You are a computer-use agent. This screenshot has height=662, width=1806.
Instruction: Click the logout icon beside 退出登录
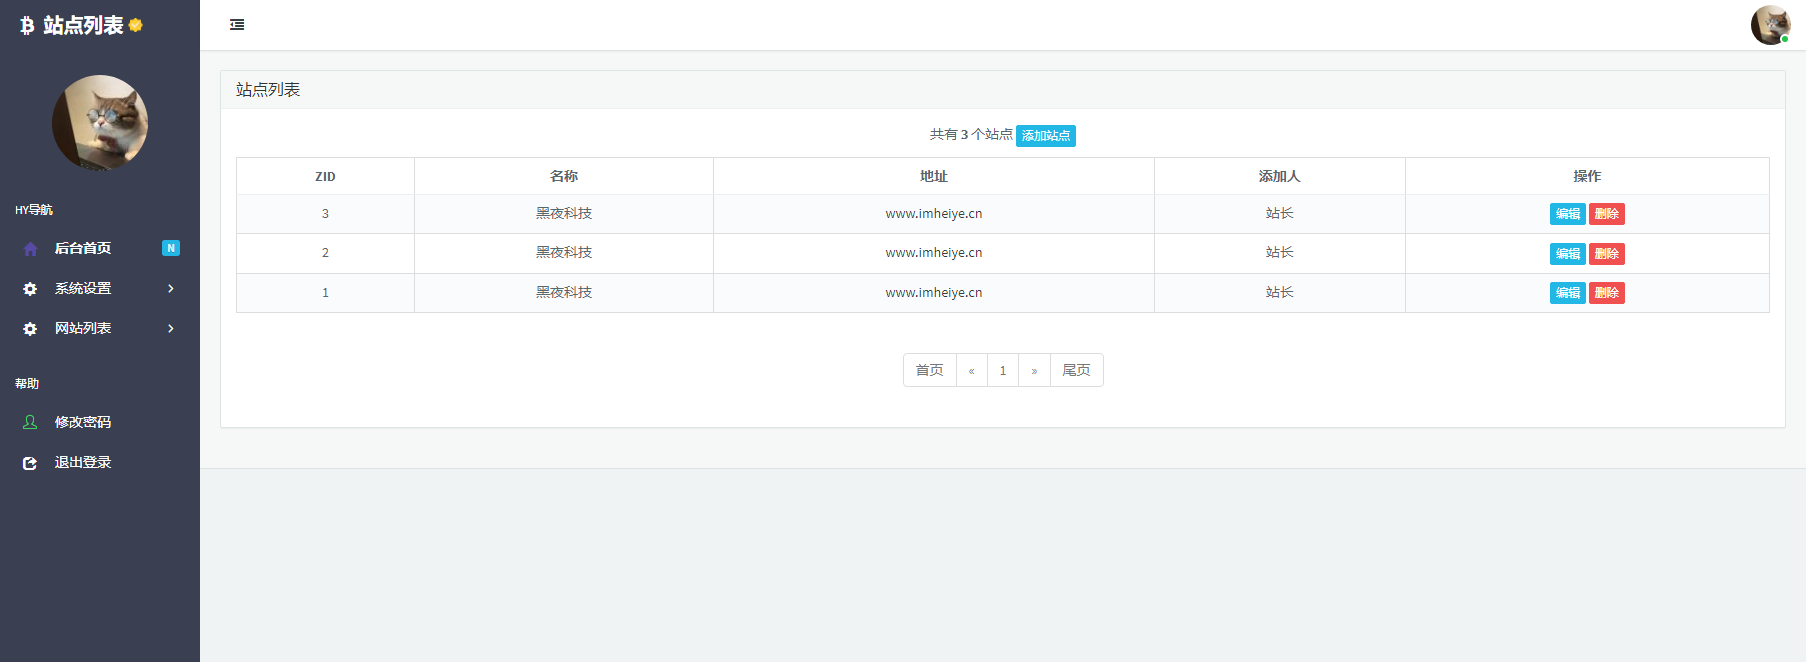[30, 463]
